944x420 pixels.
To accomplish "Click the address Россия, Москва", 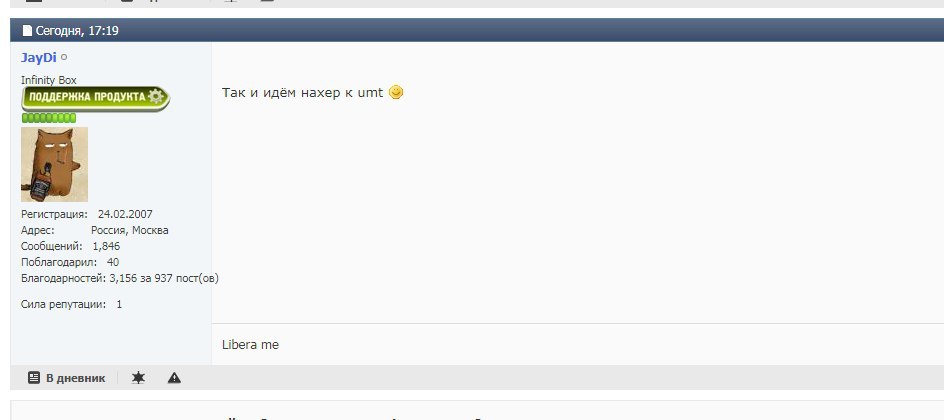I will click(130, 230).
